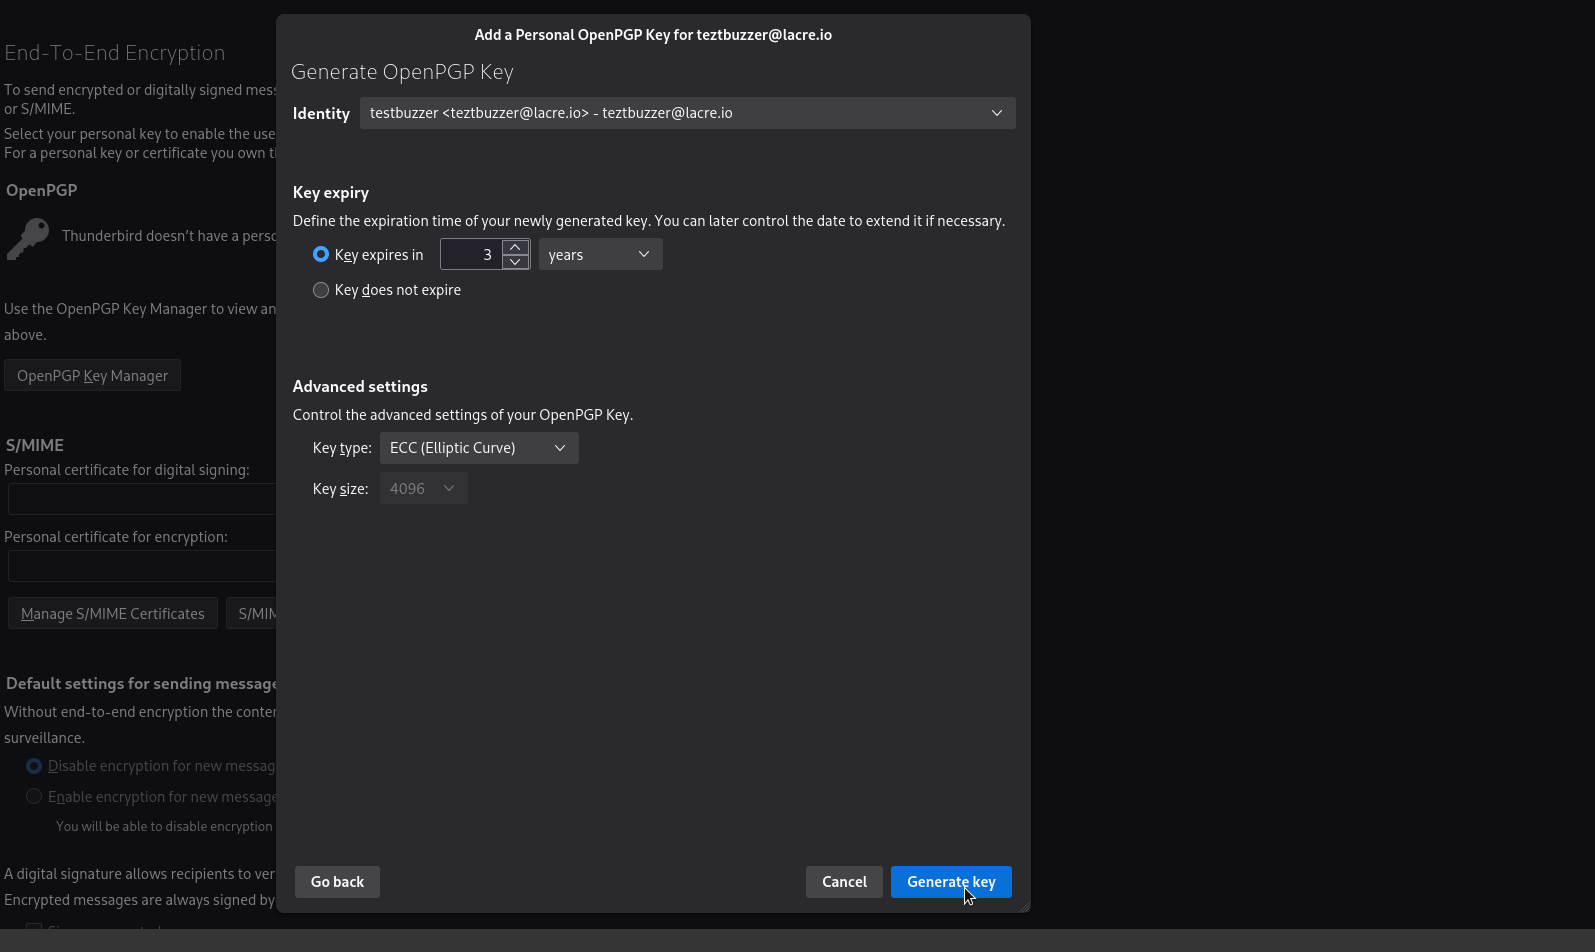Open the Identity dropdown

tap(687, 113)
